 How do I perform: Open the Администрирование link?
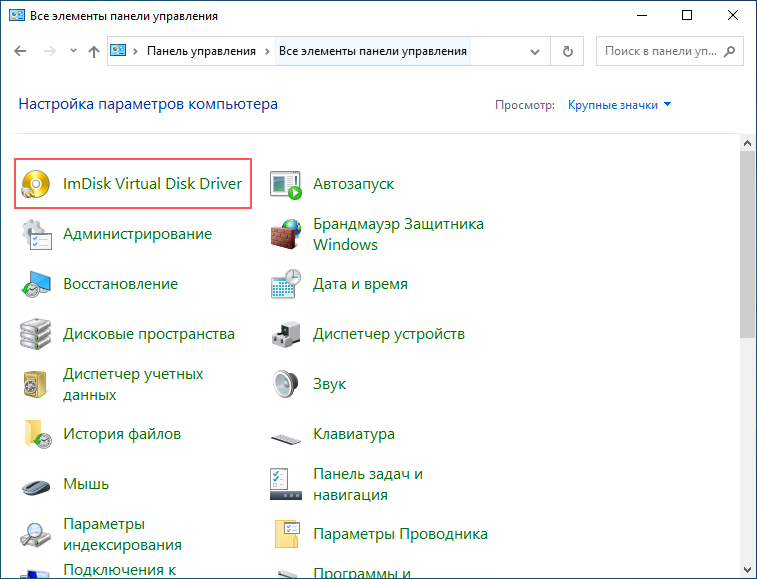click(x=138, y=234)
